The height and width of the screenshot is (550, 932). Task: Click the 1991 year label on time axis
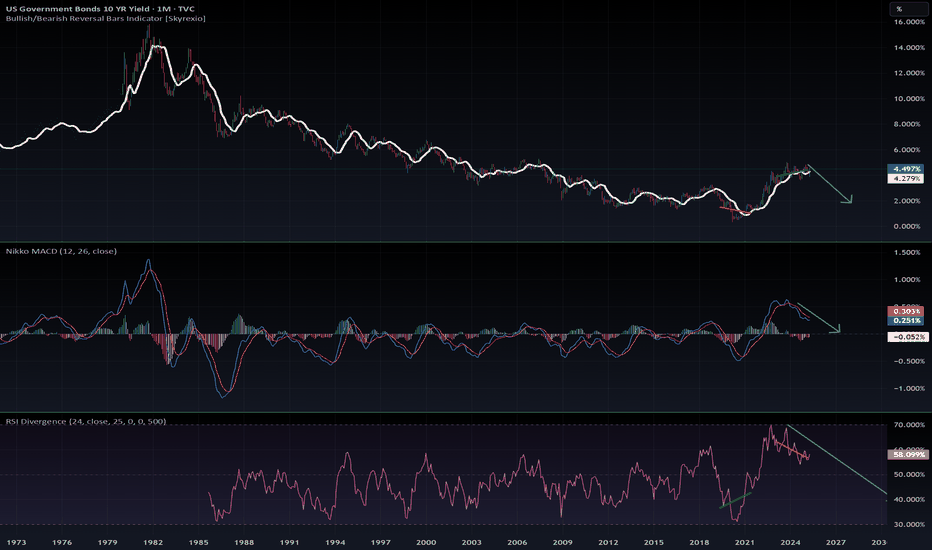289,542
